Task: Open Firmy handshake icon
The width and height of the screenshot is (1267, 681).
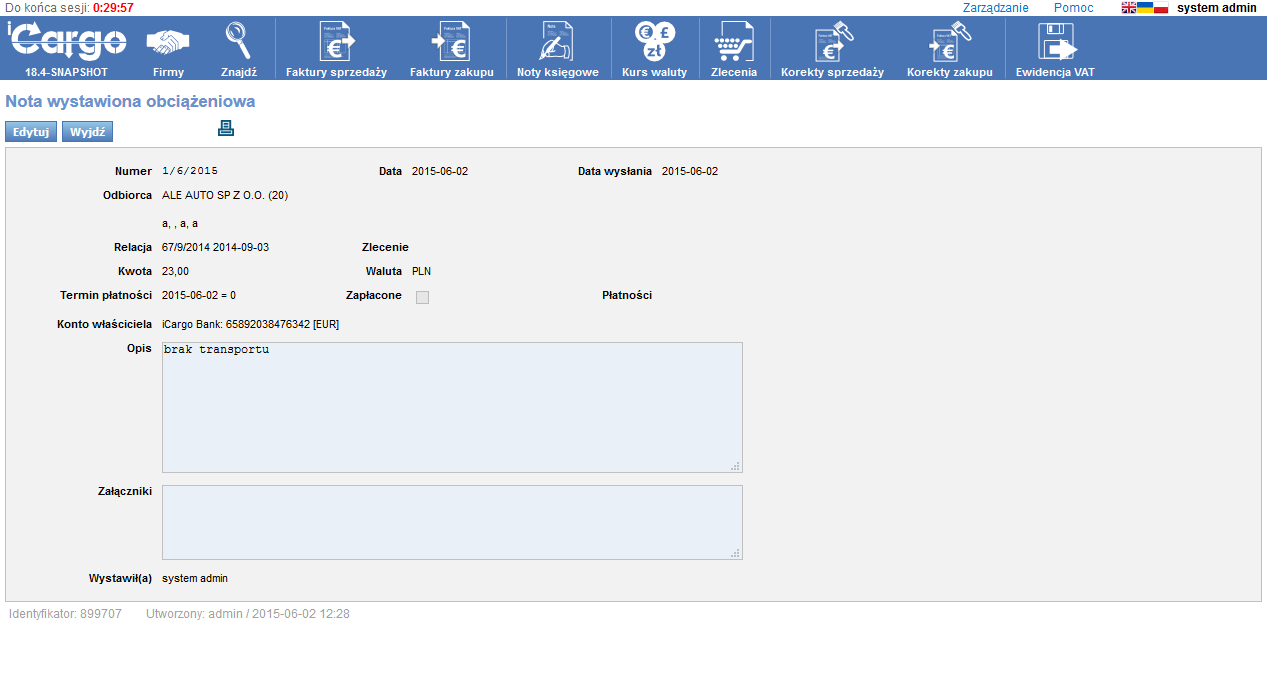Action: (168, 44)
